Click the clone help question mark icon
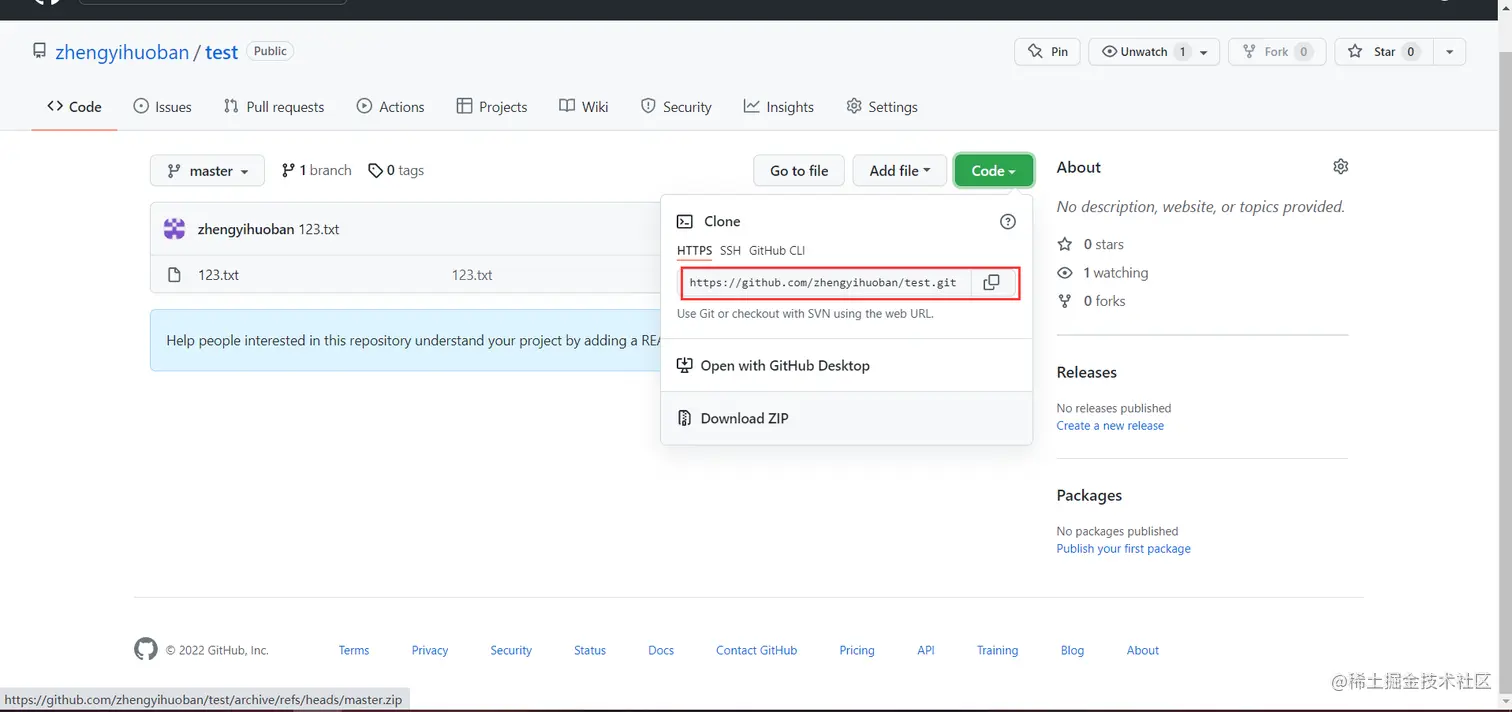 click(x=1008, y=222)
